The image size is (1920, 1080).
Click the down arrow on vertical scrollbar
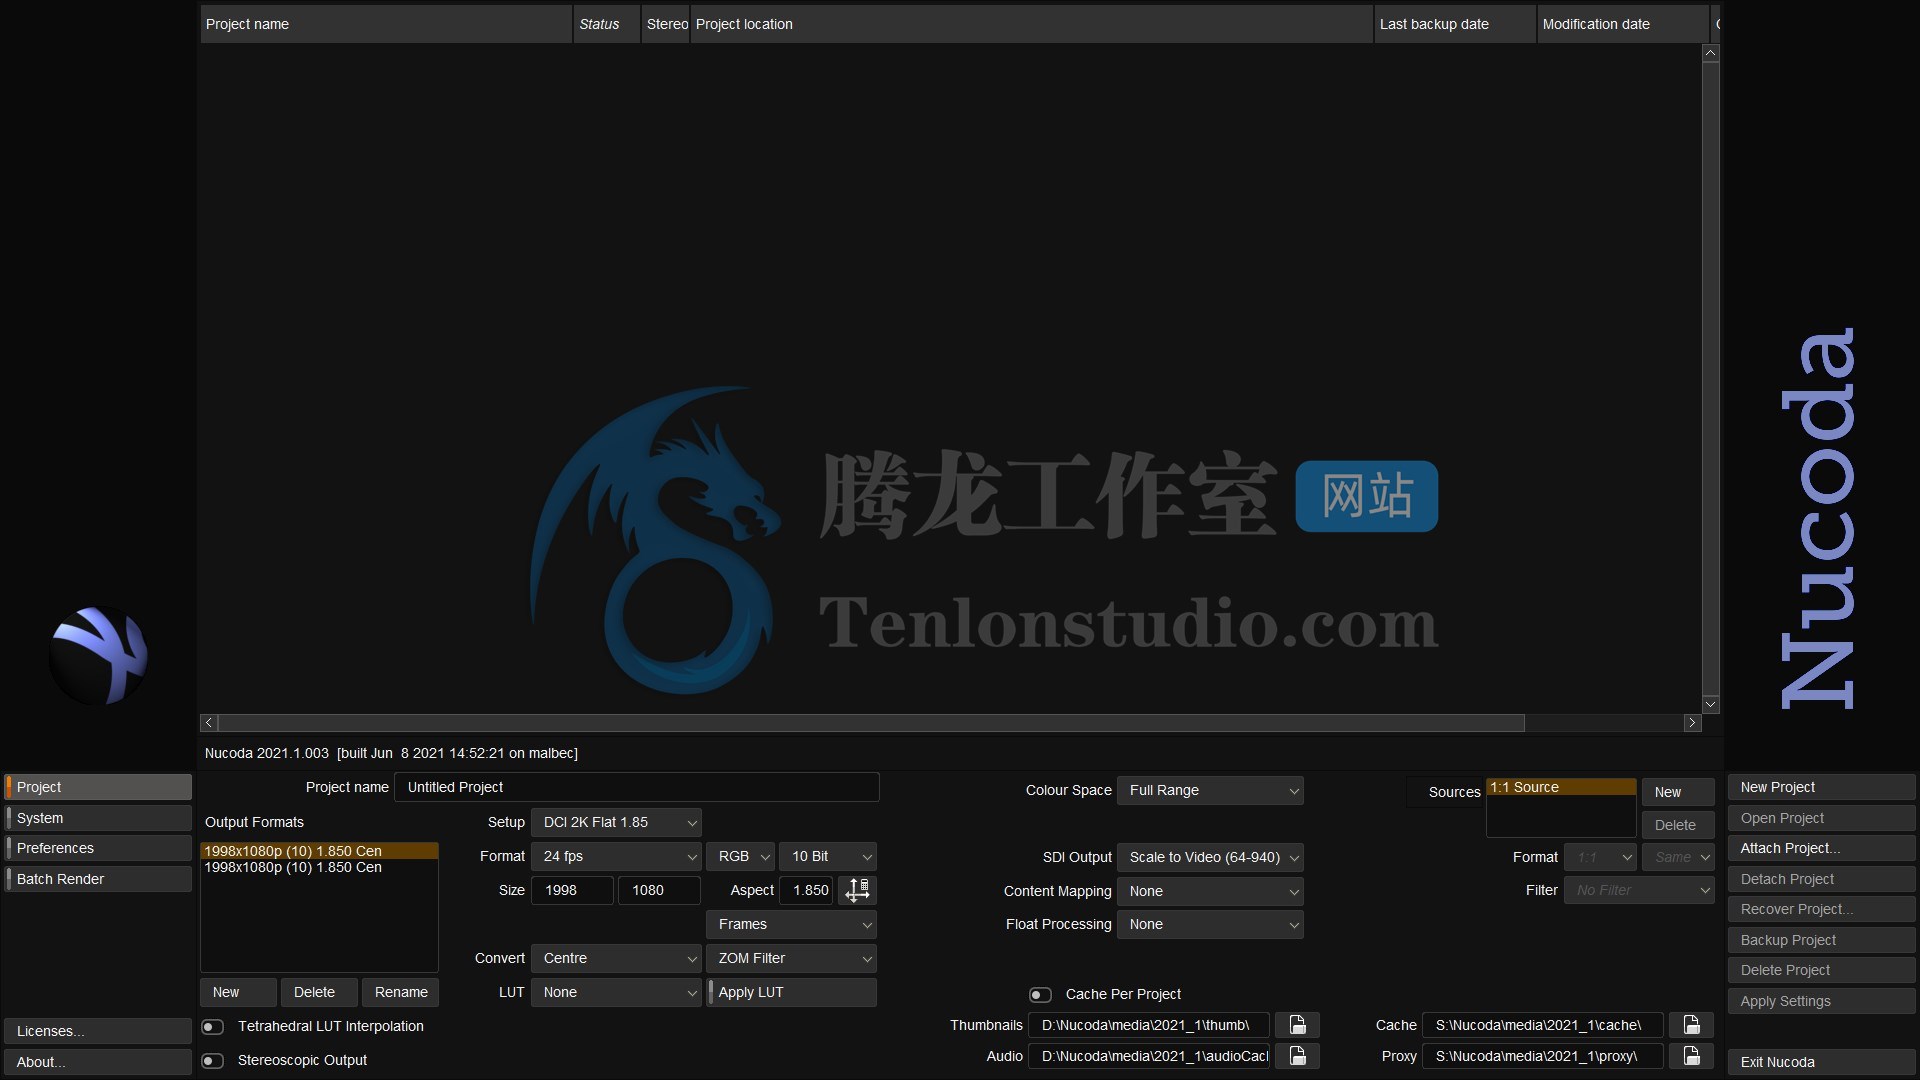(x=1710, y=704)
